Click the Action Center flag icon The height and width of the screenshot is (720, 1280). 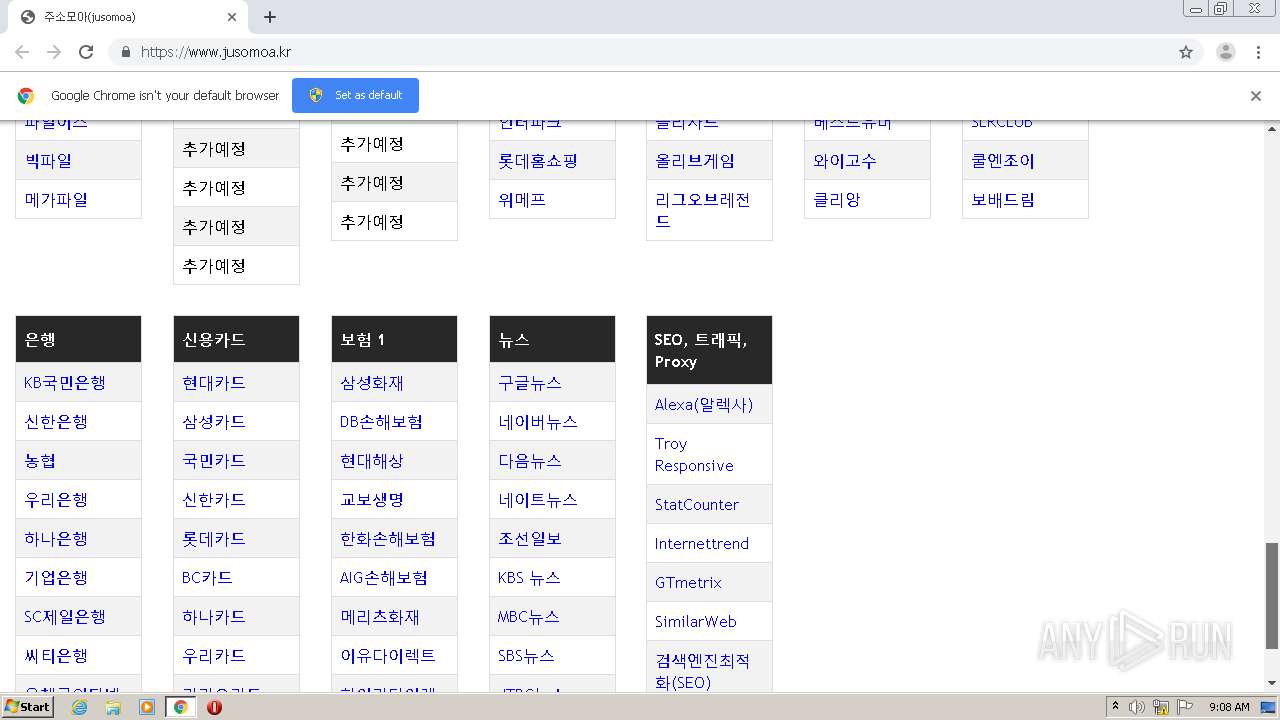pyautogui.click(x=1183, y=707)
